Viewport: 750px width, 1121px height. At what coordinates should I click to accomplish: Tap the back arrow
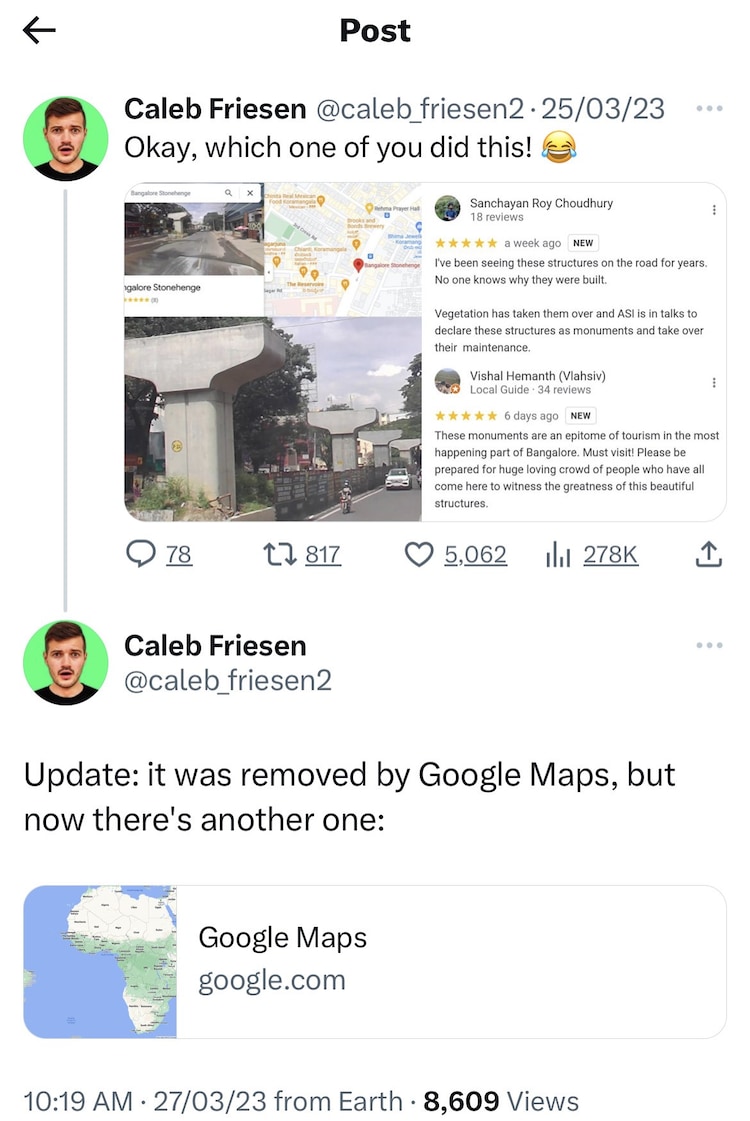(x=39, y=32)
